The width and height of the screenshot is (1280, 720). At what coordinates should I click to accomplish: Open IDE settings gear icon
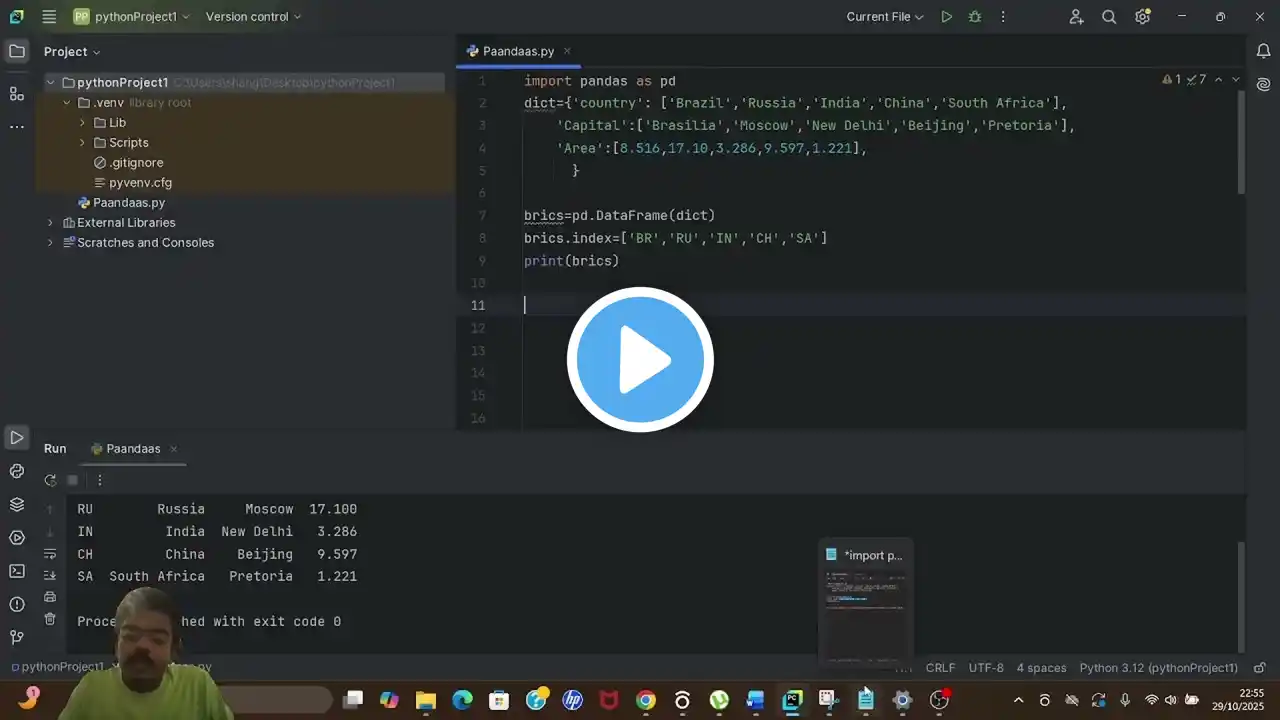click(x=1142, y=17)
